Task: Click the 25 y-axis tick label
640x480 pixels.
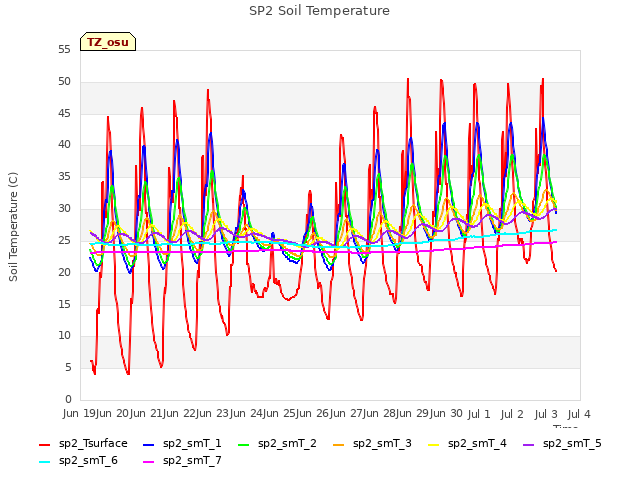Action: pos(64,240)
